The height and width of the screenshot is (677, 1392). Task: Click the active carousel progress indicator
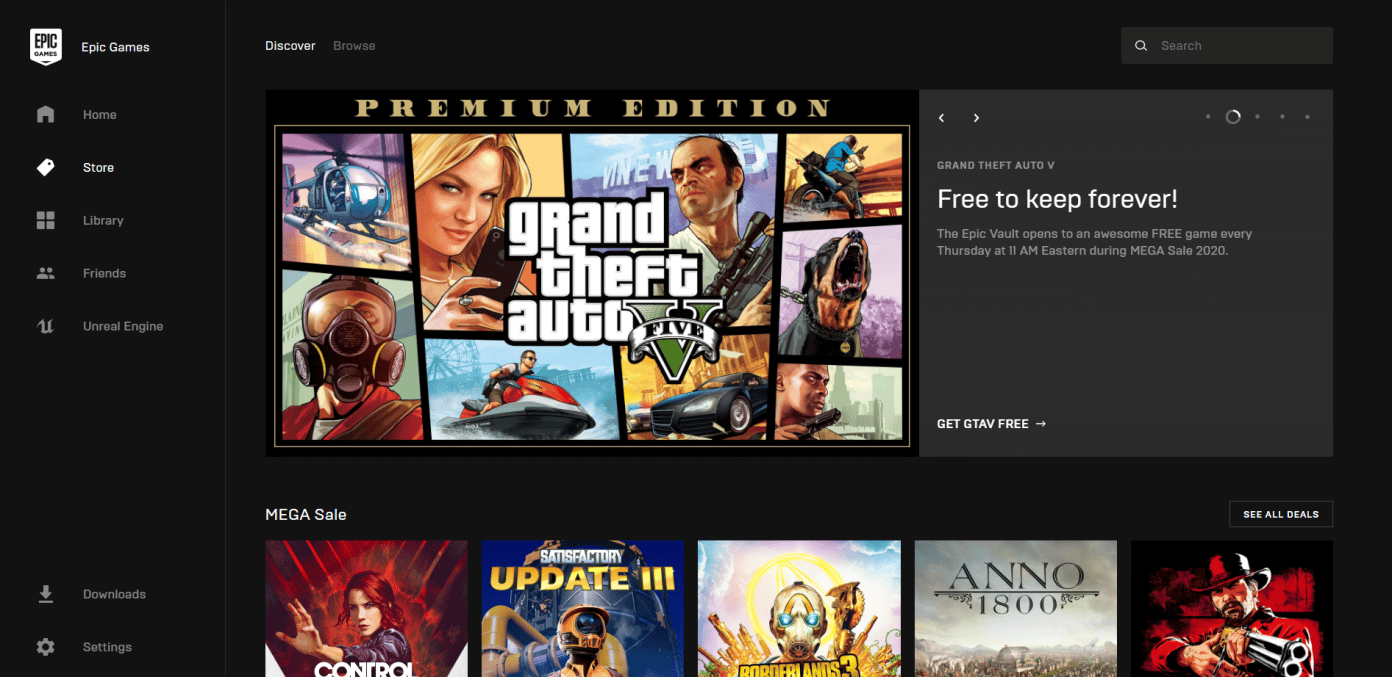(x=1233, y=116)
